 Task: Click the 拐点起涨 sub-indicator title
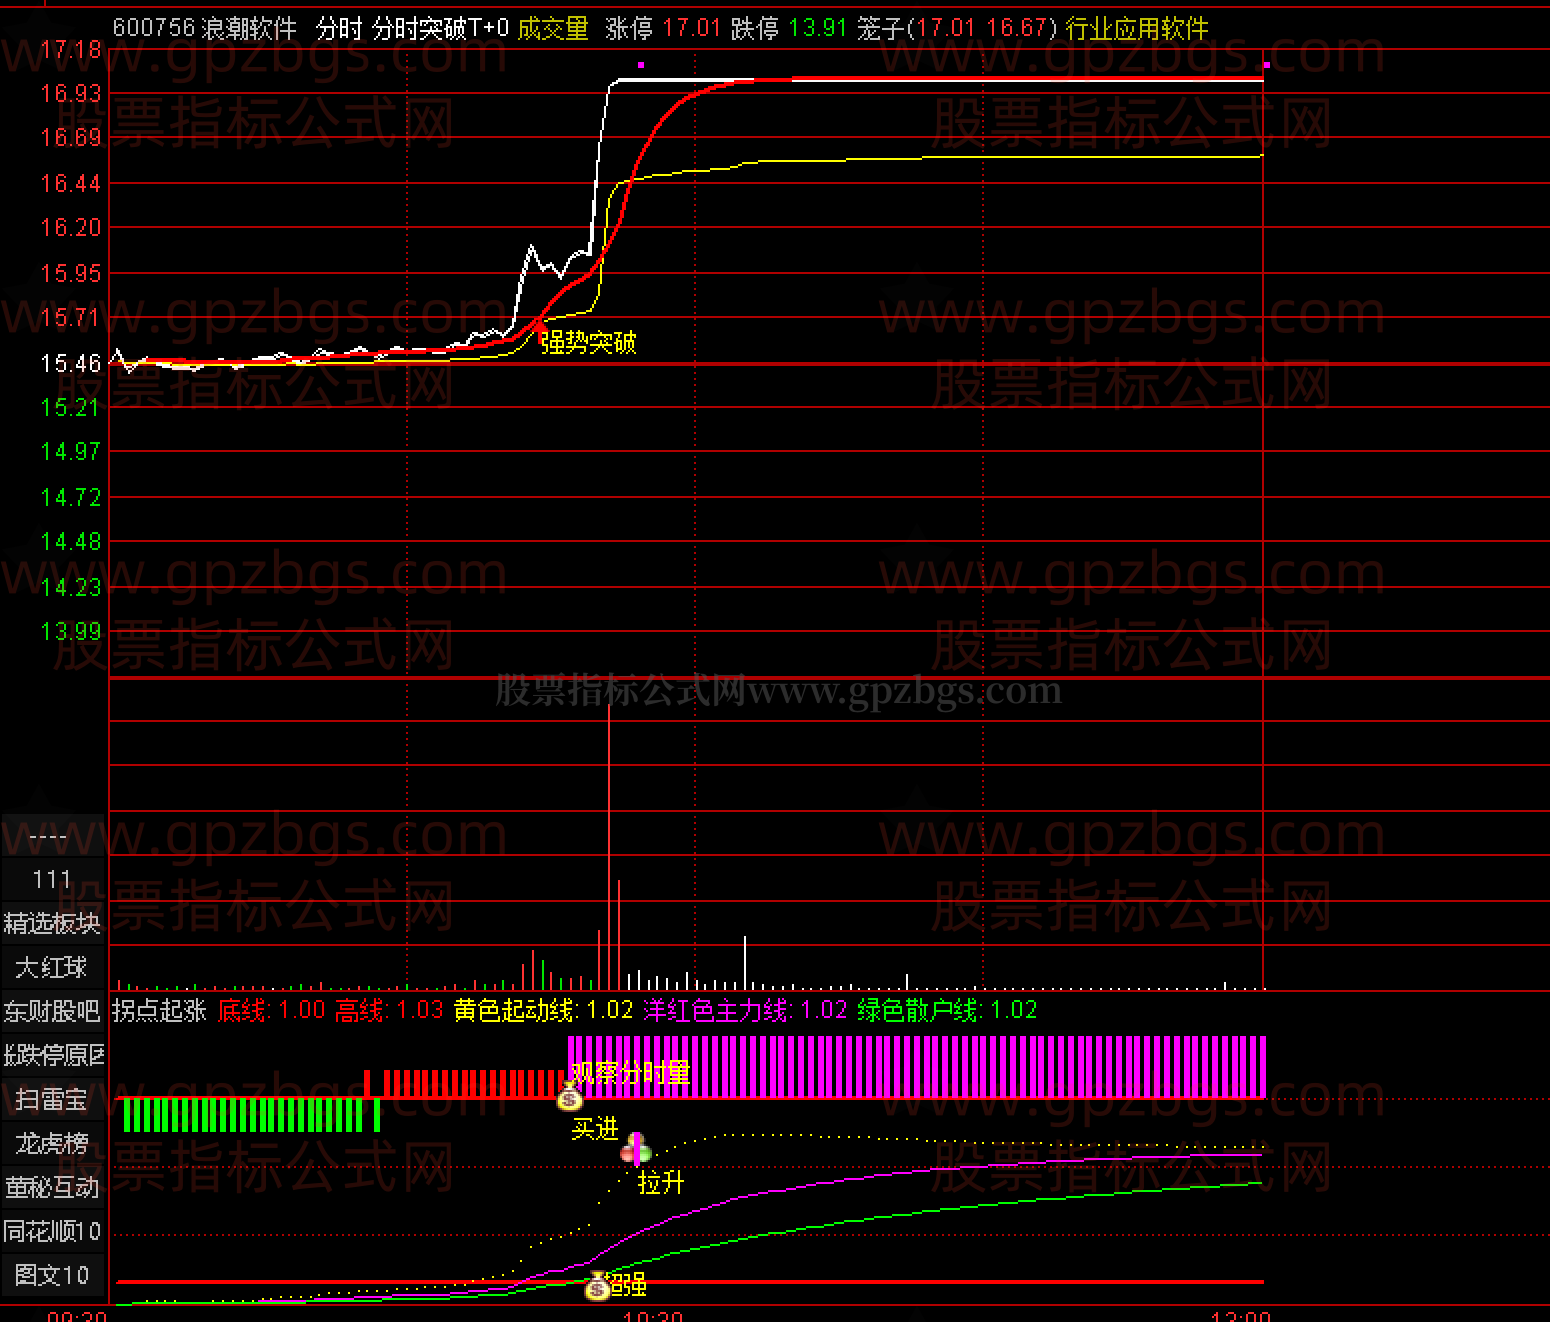pyautogui.click(x=159, y=1010)
